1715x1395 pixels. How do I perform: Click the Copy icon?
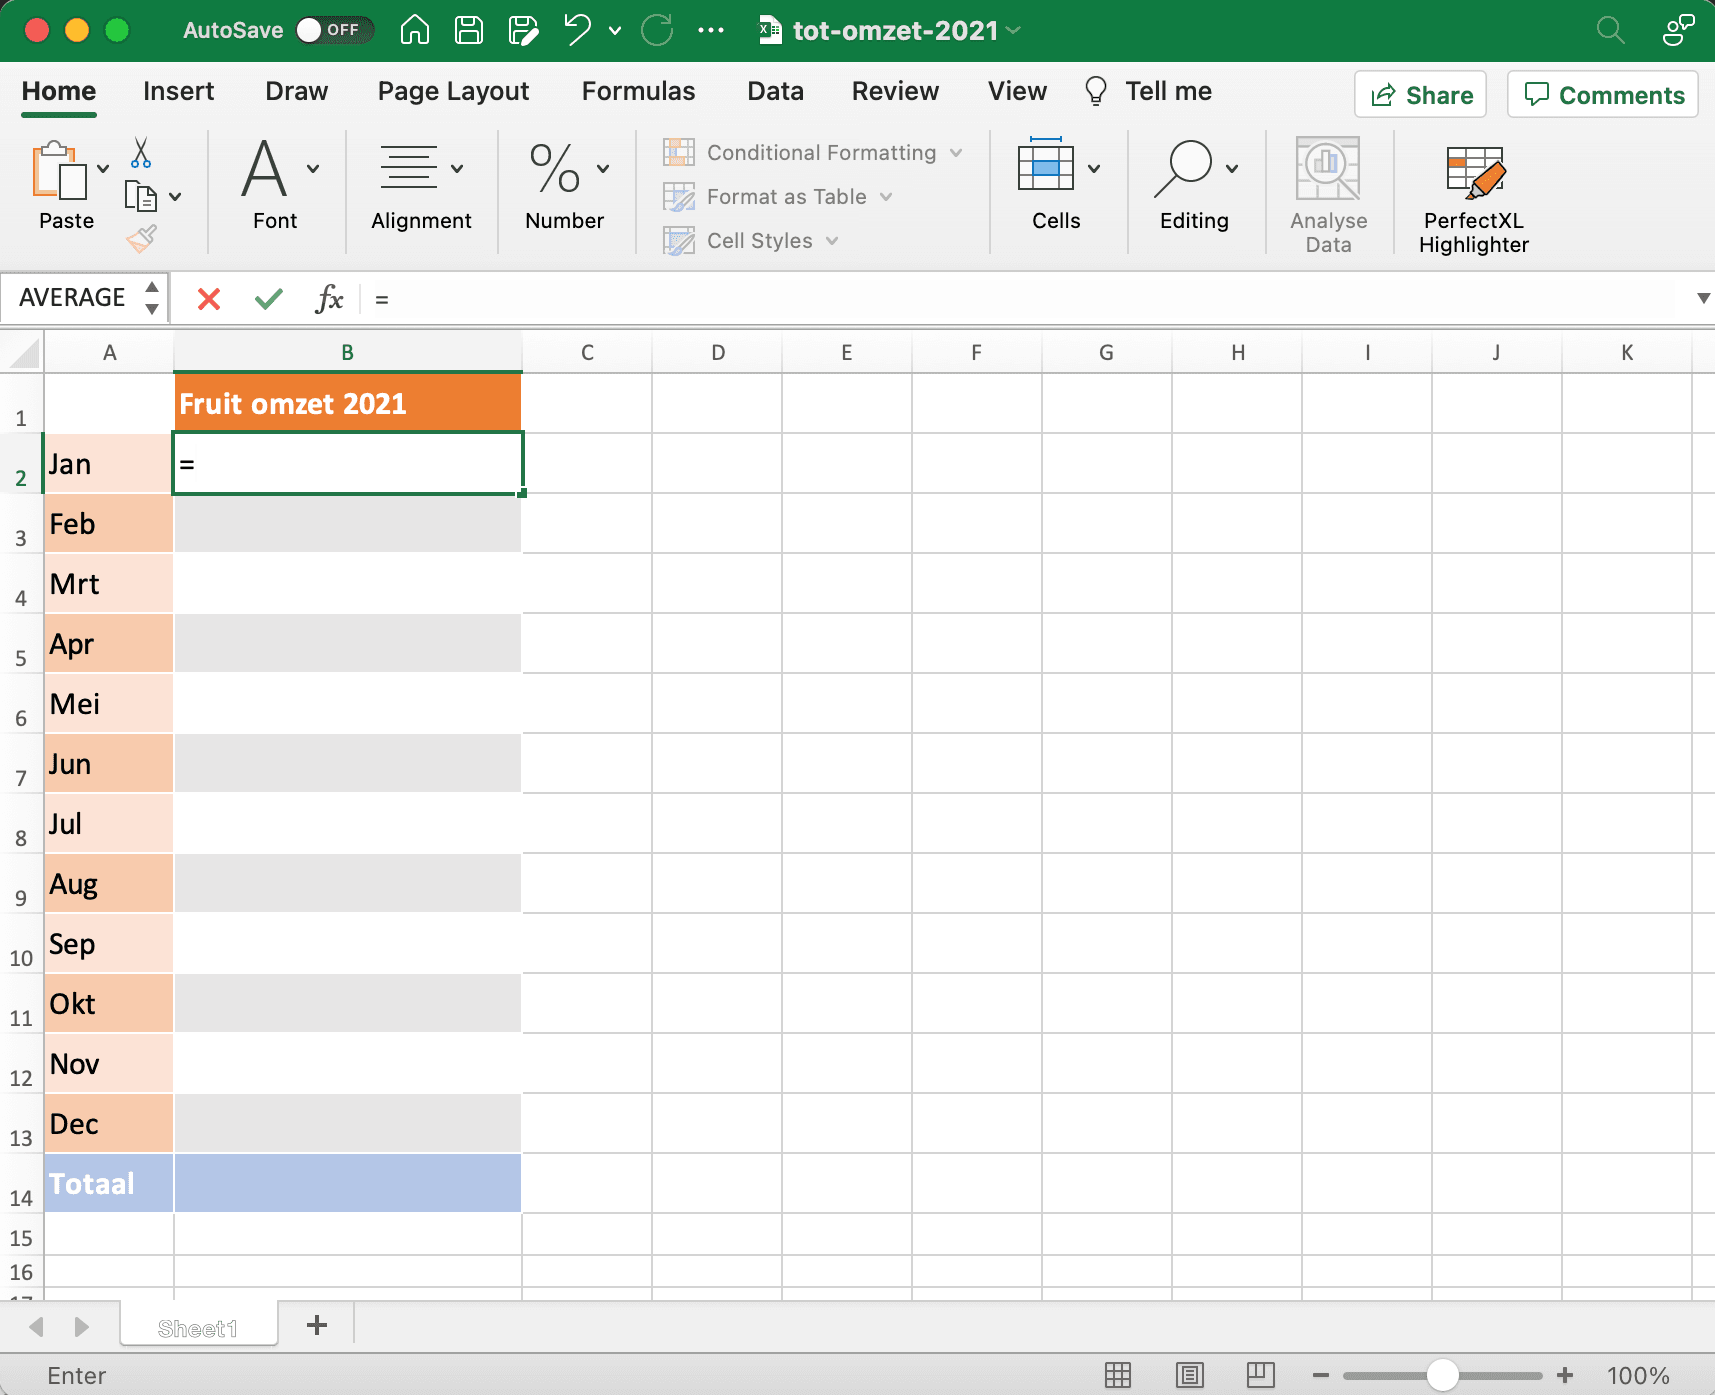coord(143,196)
